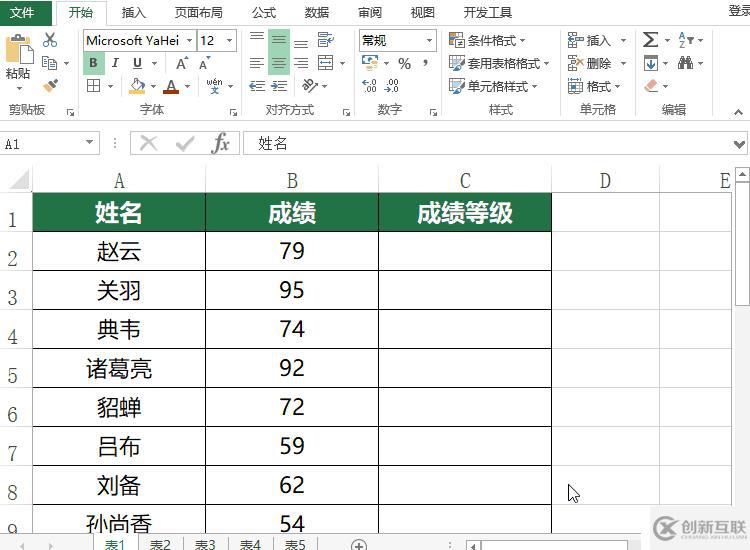Select cell containing 诸葛亮
Image resolution: width=750 pixels, height=550 pixels.
click(119, 368)
